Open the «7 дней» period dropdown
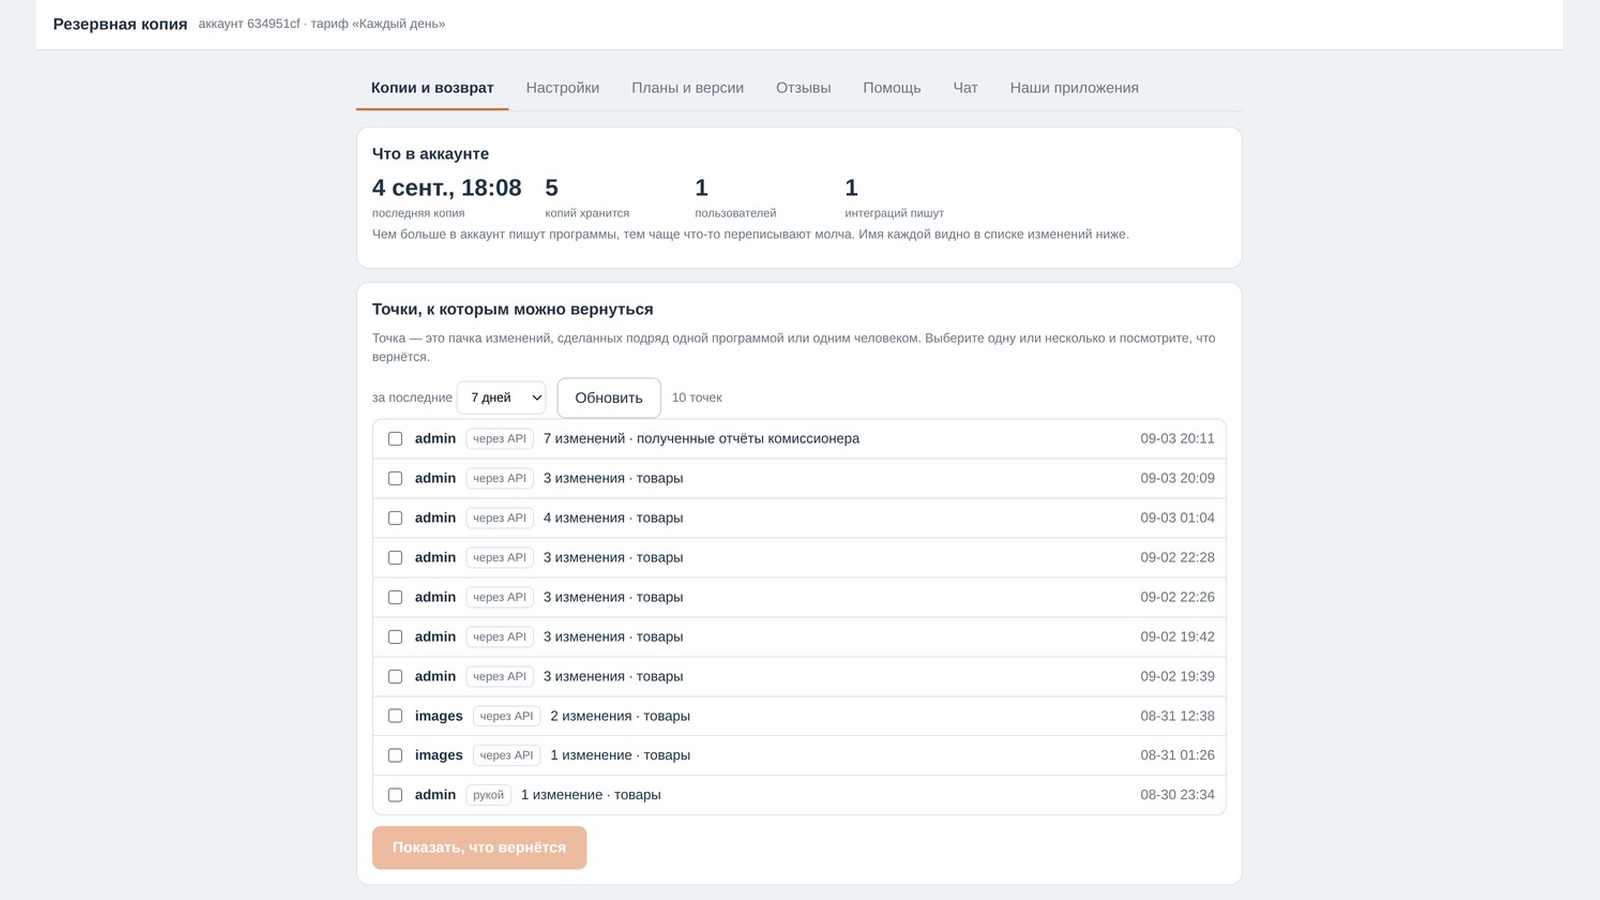The image size is (1600, 900). (501, 397)
